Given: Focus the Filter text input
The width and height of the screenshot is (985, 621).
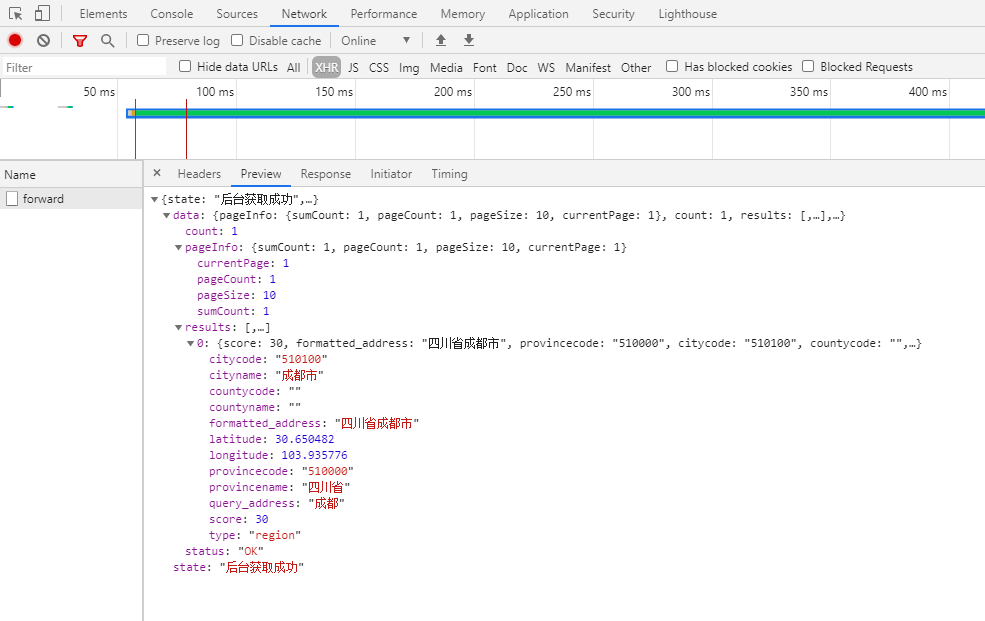Looking at the screenshot, I should point(84,67).
